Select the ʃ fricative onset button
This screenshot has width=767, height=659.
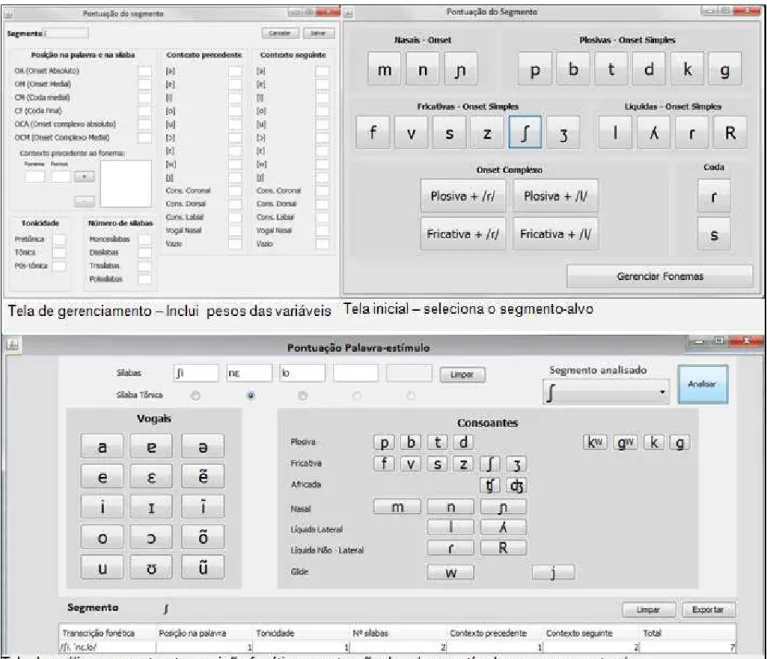click(525, 132)
